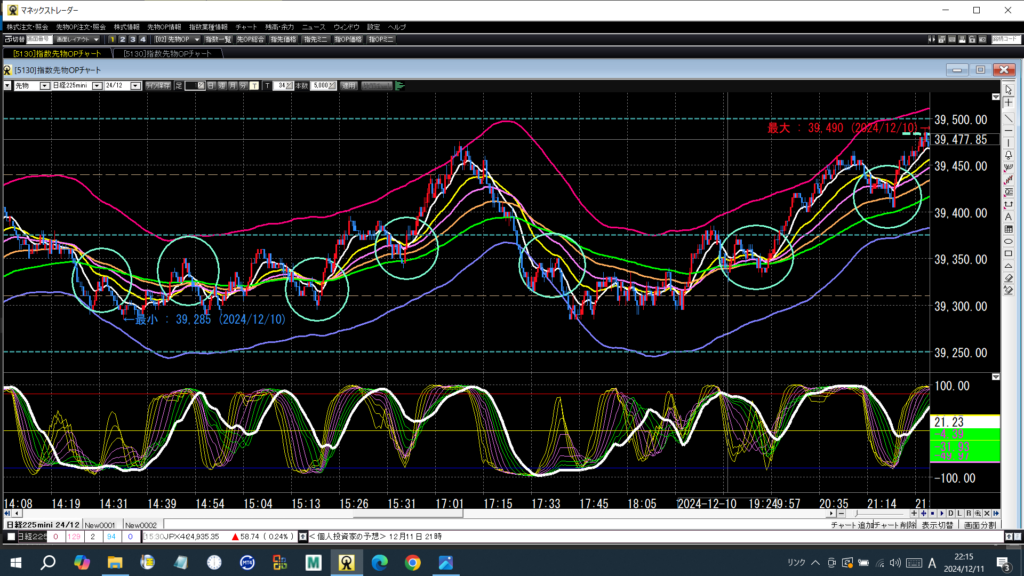Viewport: 1024px width, 576px height.
Task: Select the rectangle drawing tool
Action: point(1008,253)
